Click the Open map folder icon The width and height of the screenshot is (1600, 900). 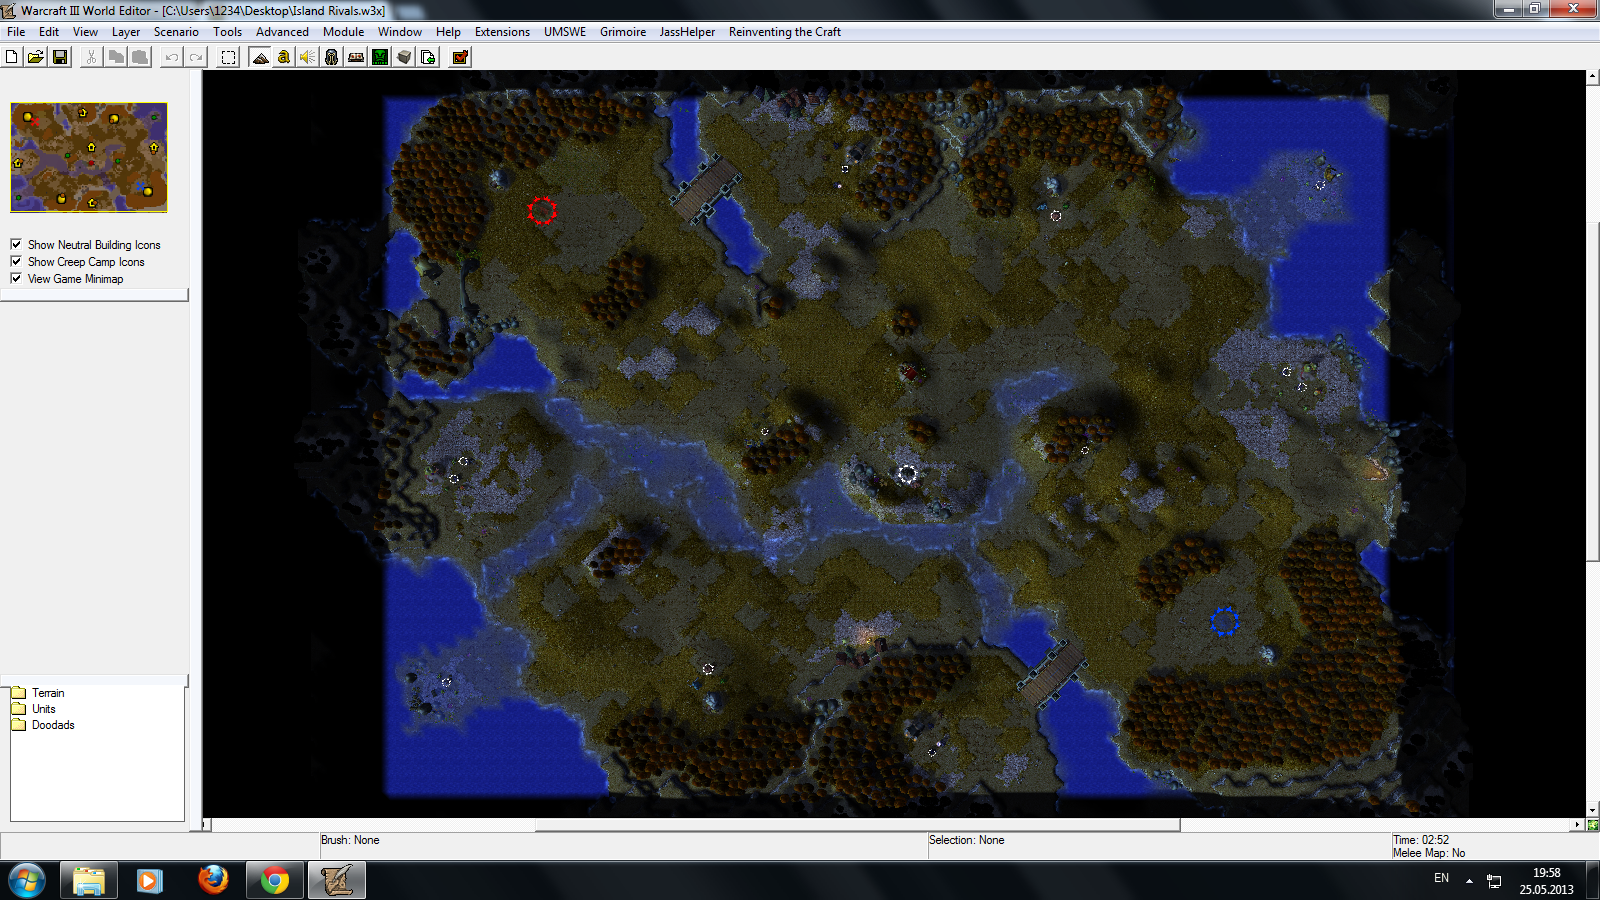click(x=36, y=57)
